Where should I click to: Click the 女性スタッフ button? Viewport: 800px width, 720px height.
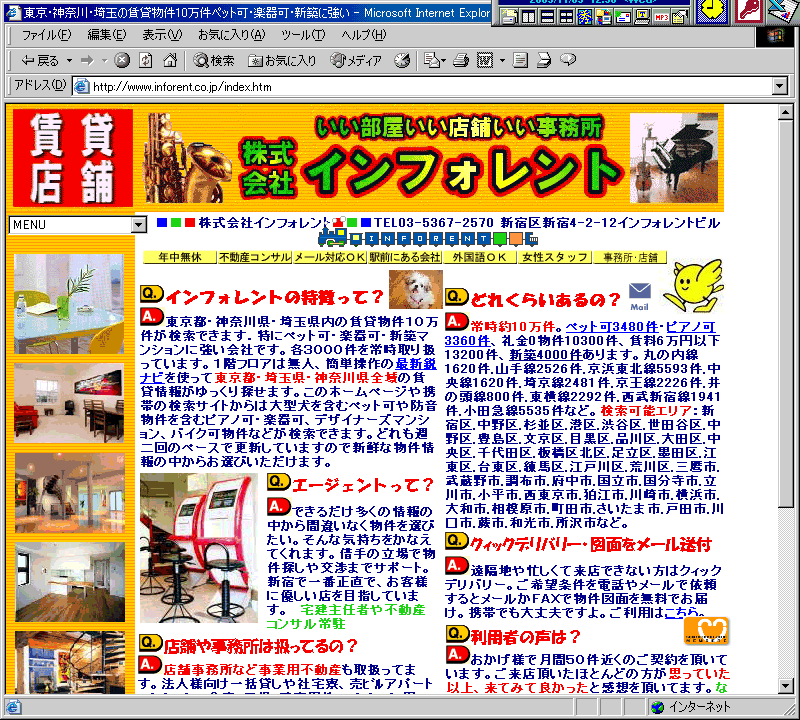[x=555, y=257]
